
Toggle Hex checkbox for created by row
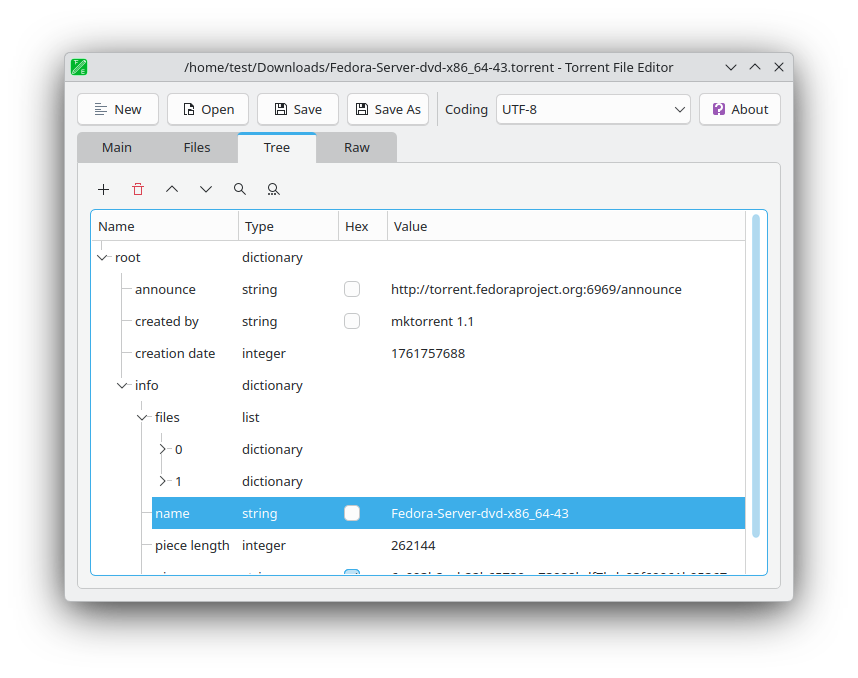(352, 321)
